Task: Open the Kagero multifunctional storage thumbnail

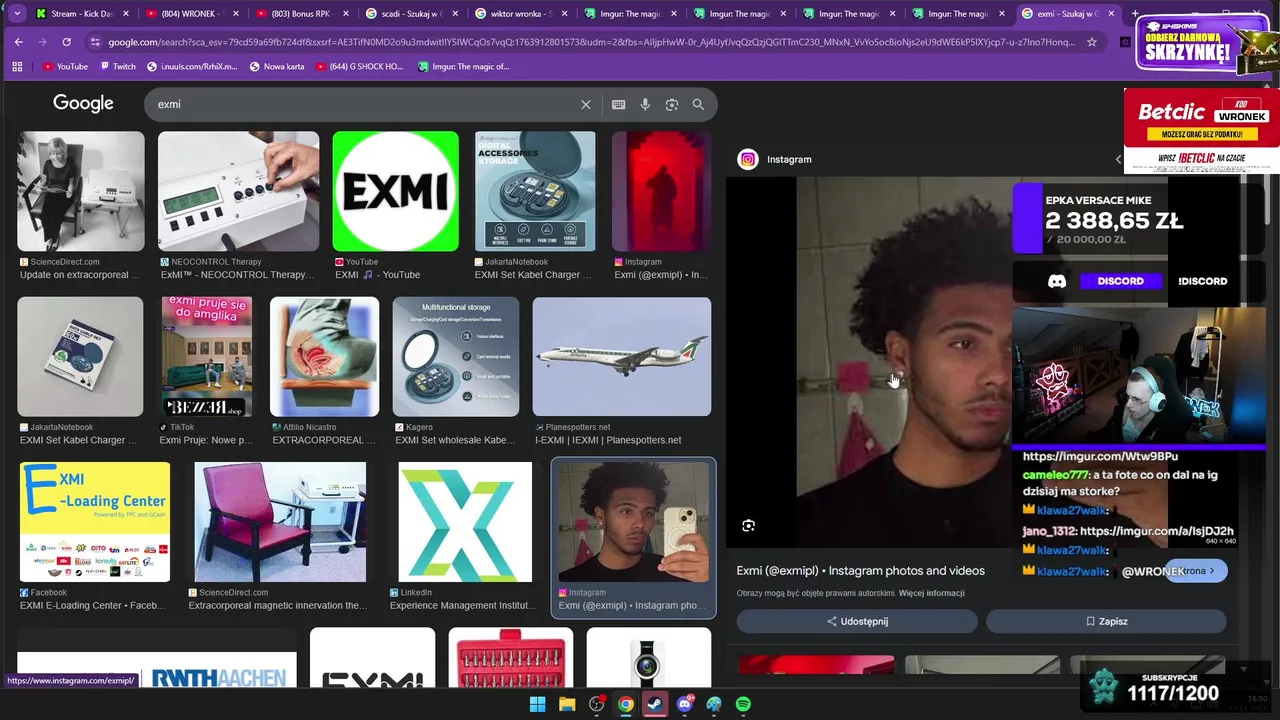Action: (x=456, y=356)
